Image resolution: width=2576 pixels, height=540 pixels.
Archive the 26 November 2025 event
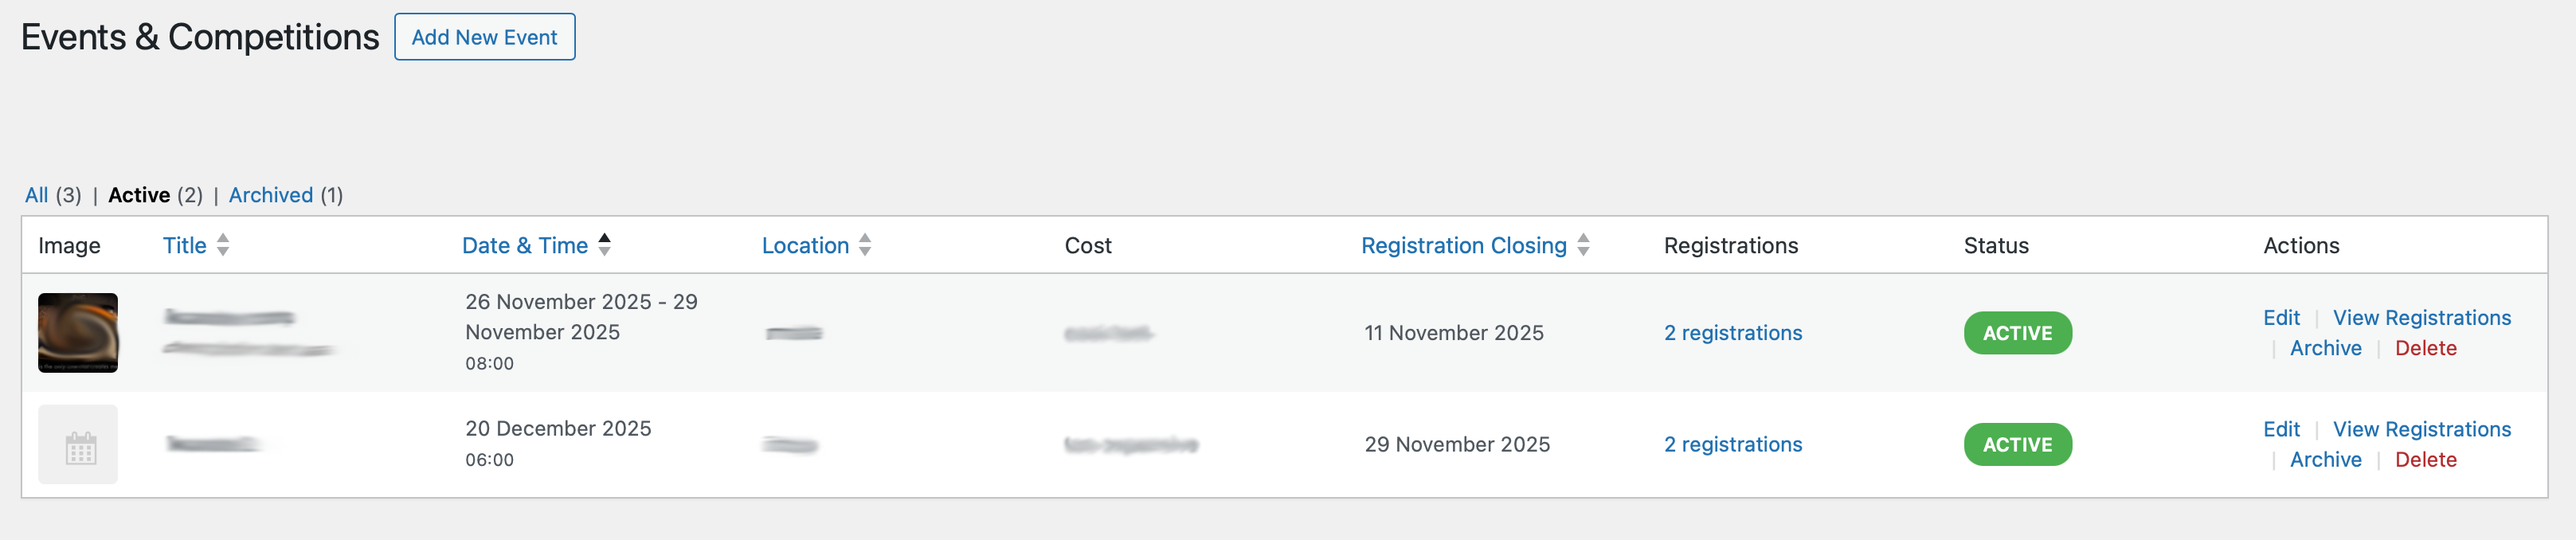click(x=2325, y=349)
